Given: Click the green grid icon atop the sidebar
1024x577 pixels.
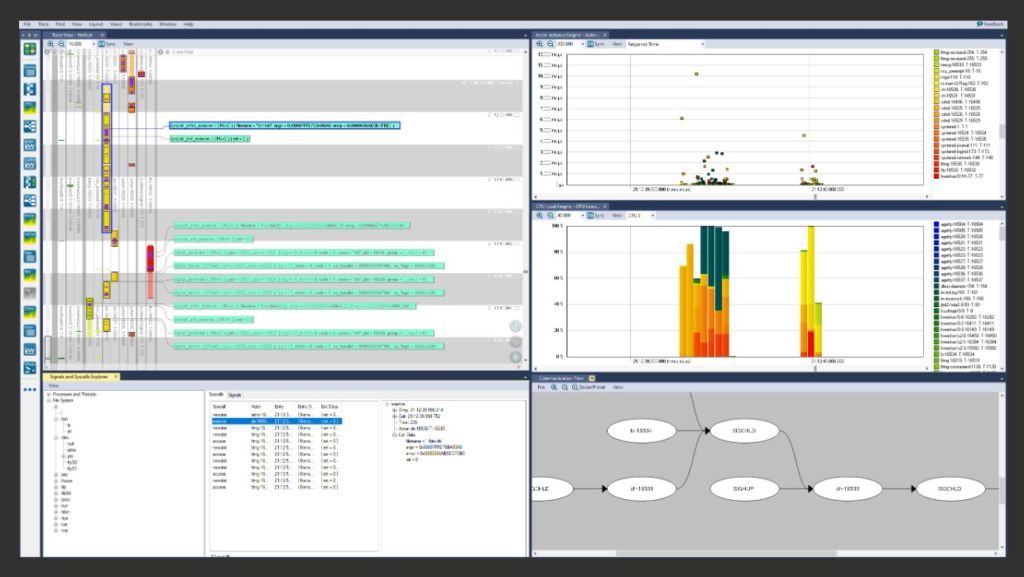Looking at the screenshot, I should pos(29,49).
